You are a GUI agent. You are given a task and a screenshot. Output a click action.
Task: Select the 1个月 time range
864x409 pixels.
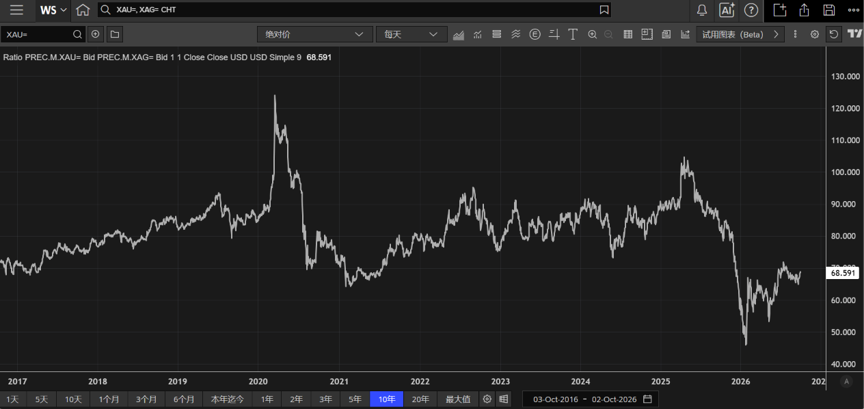(x=109, y=399)
